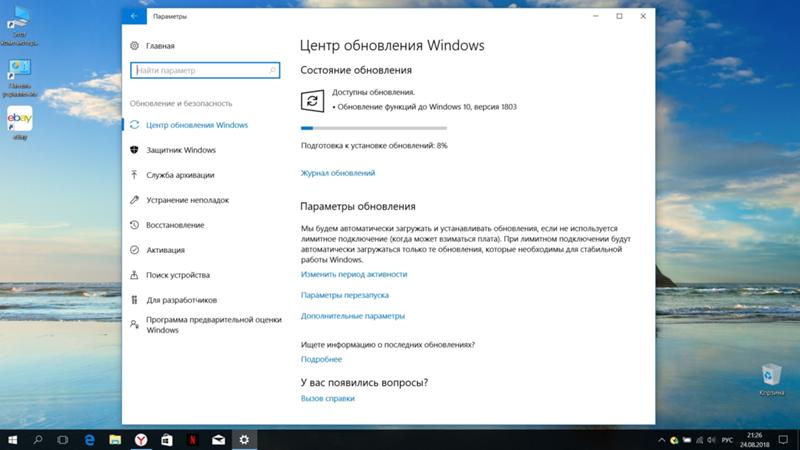Click taskbar search magnifier icon
This screenshot has height=450, width=800.
click(37, 440)
